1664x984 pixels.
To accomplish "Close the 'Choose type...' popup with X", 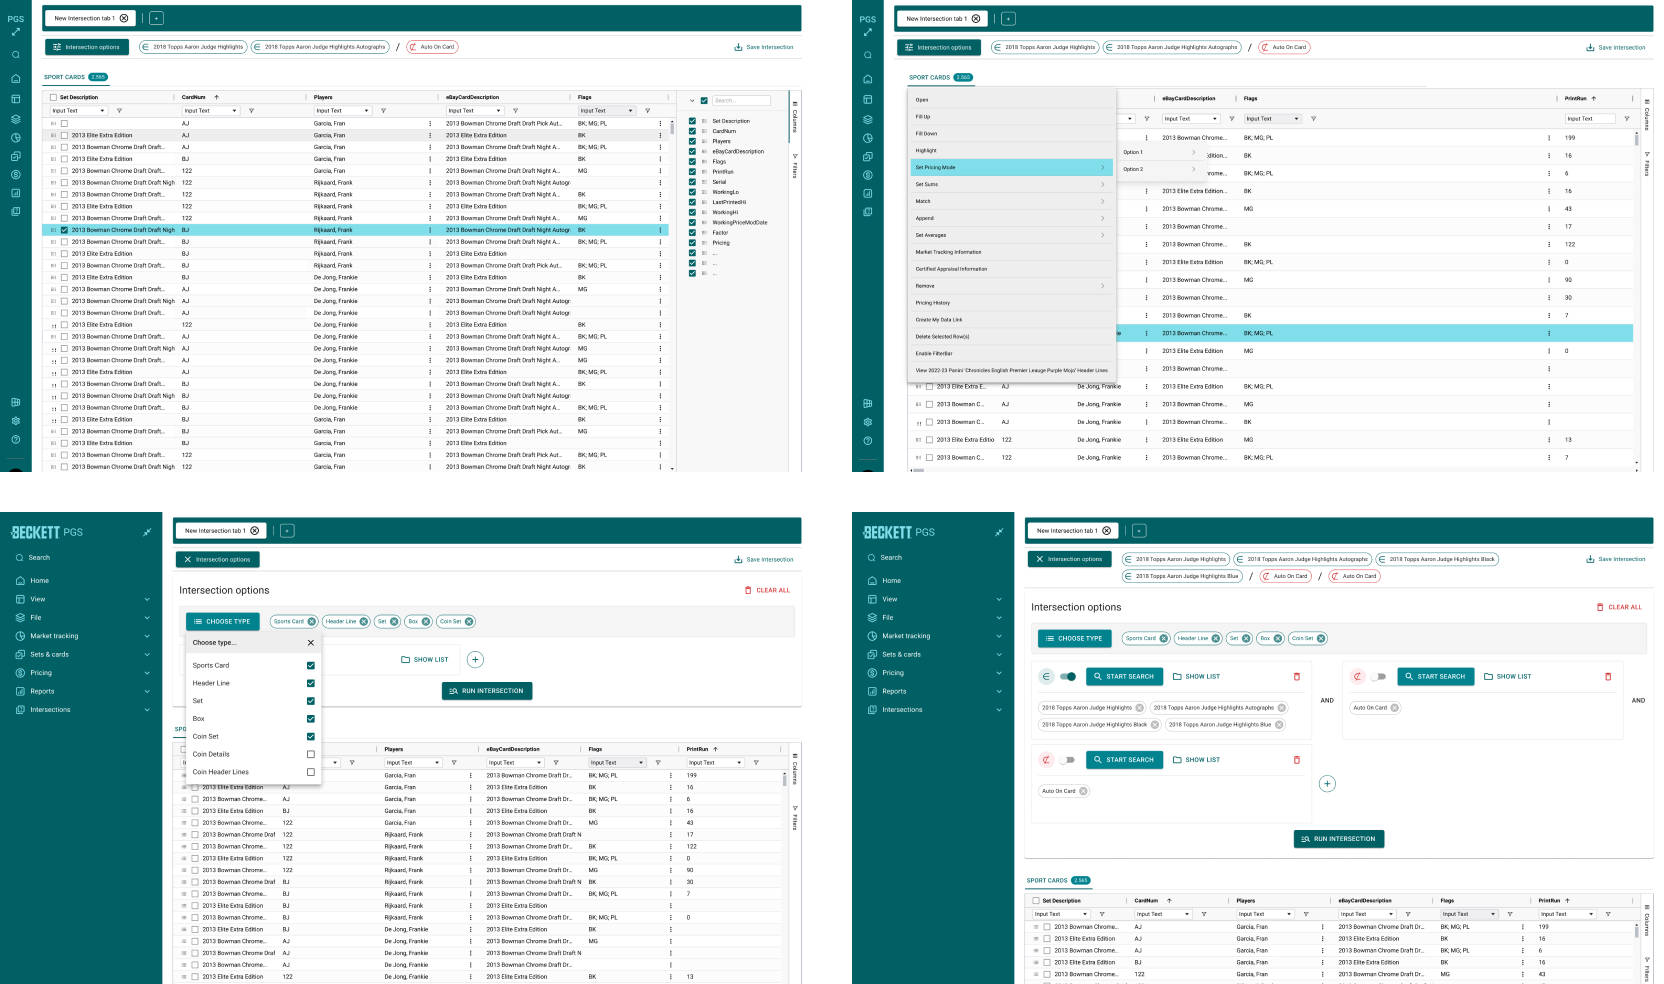I will click(311, 643).
